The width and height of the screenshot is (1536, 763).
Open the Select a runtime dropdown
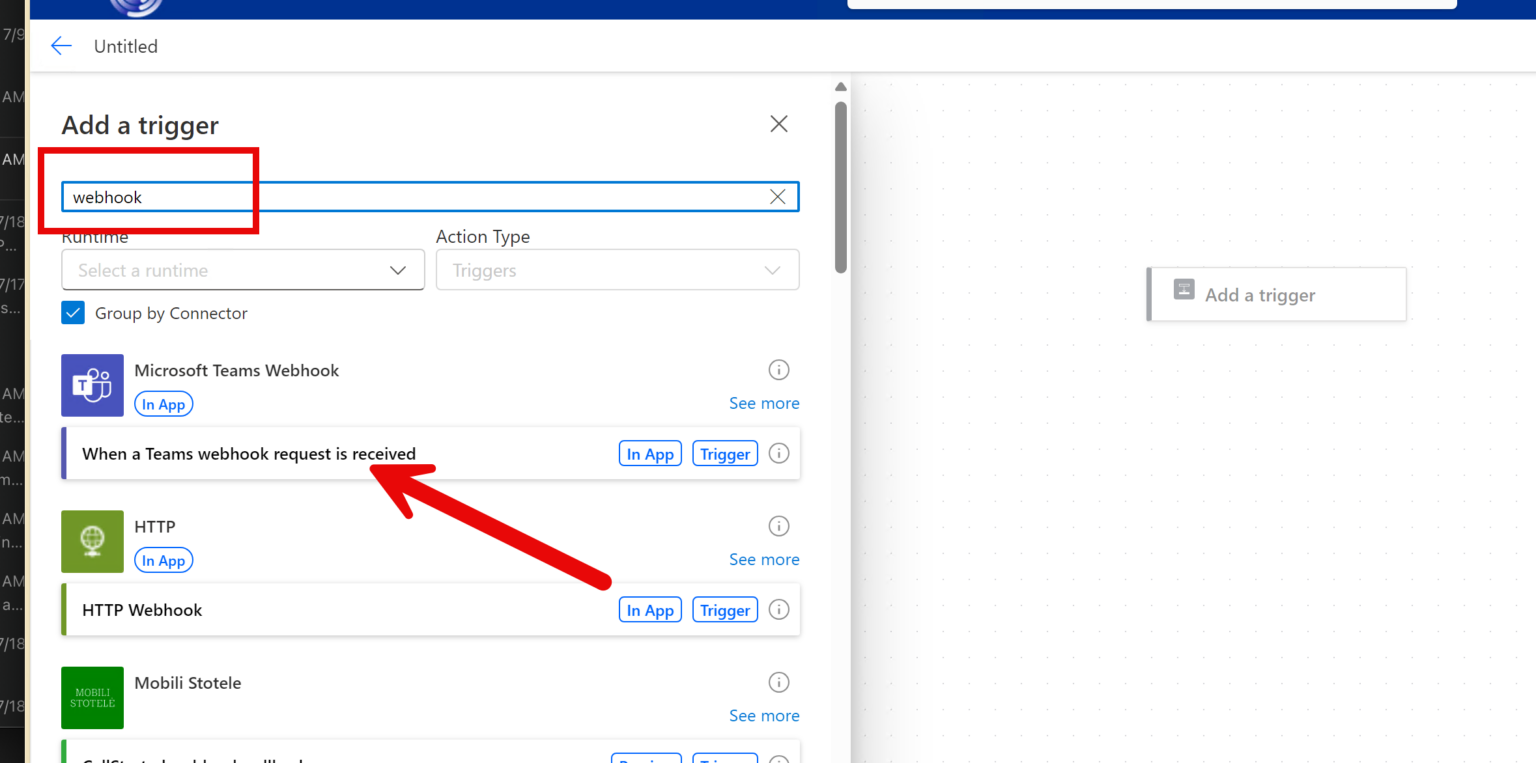pos(243,270)
